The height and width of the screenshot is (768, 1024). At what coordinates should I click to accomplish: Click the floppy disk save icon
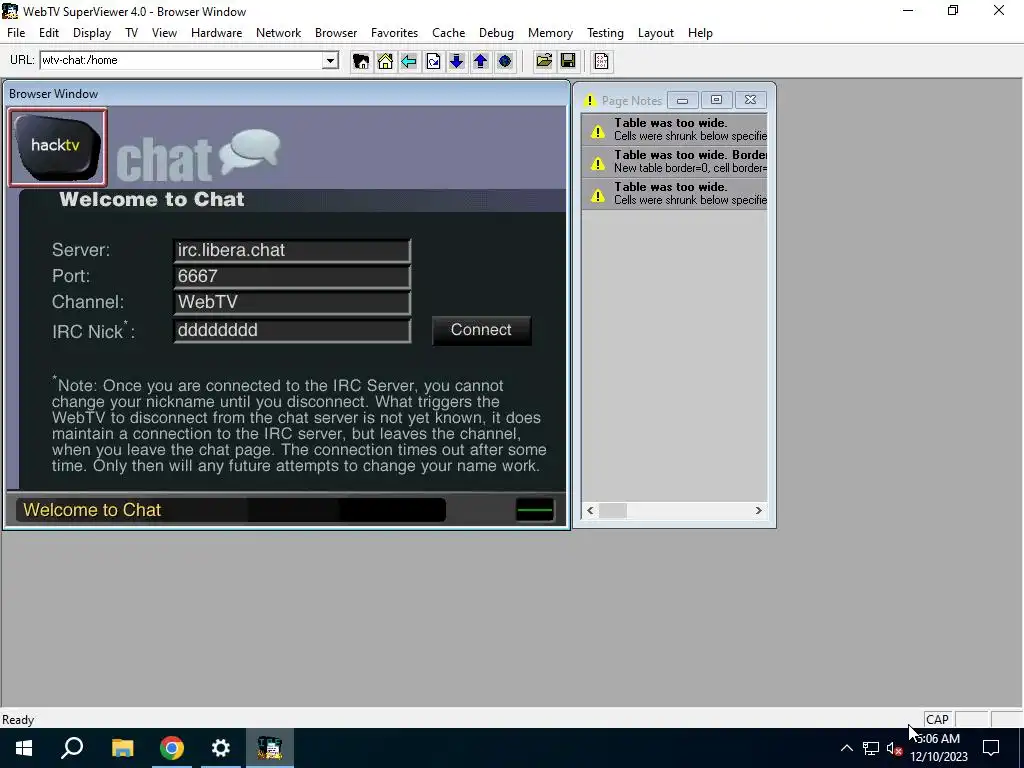tap(568, 61)
